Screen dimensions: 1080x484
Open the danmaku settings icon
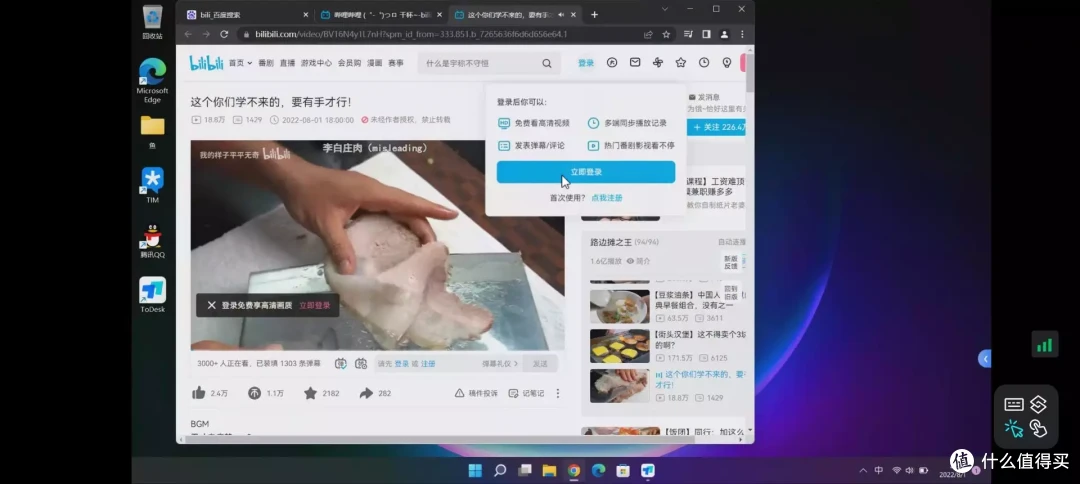point(361,364)
